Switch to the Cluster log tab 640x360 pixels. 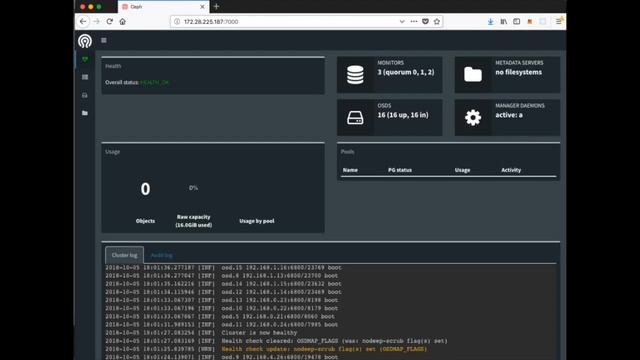[x=124, y=255]
